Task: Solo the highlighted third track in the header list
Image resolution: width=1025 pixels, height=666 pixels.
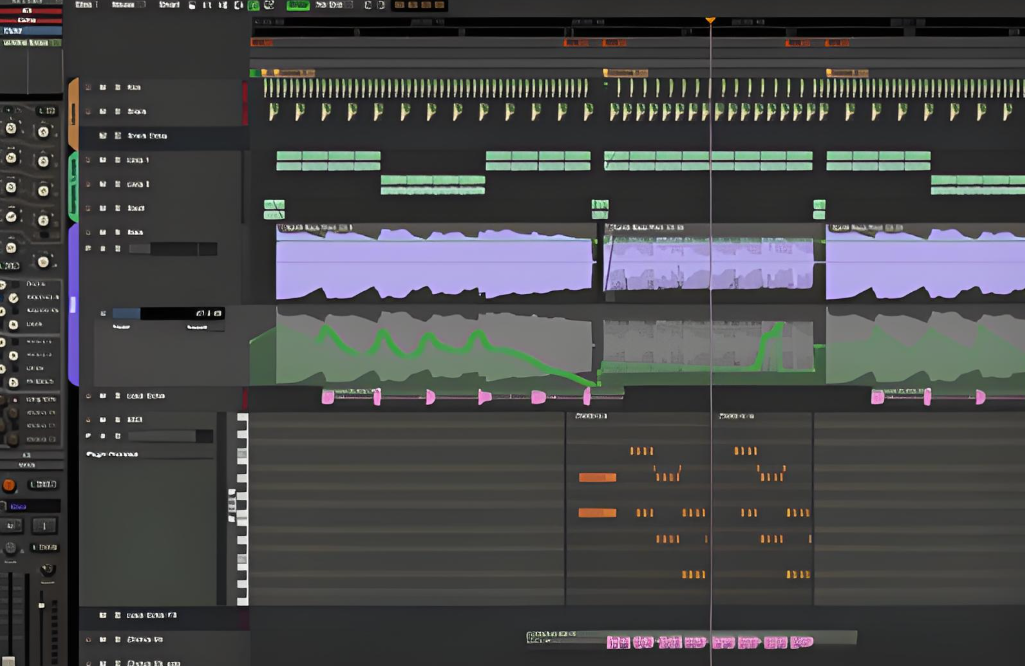Action: pos(118,135)
